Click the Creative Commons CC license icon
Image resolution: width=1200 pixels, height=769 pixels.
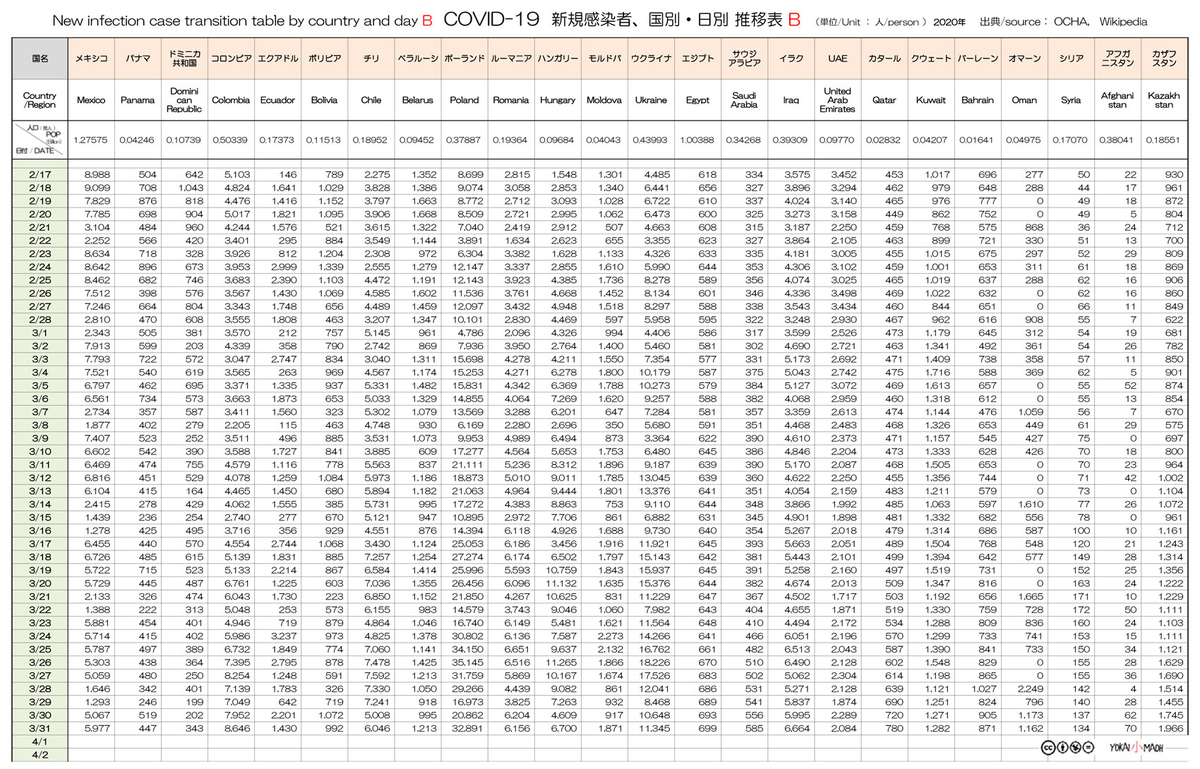[x=1046, y=747]
